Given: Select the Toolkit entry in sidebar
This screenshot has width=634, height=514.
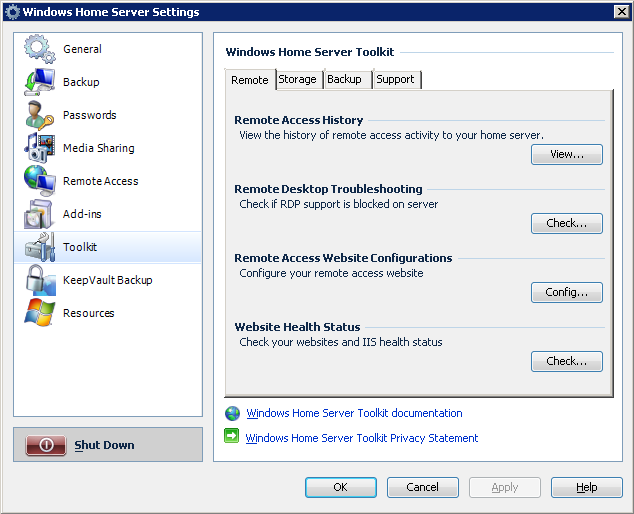Looking at the screenshot, I should click(108, 247).
